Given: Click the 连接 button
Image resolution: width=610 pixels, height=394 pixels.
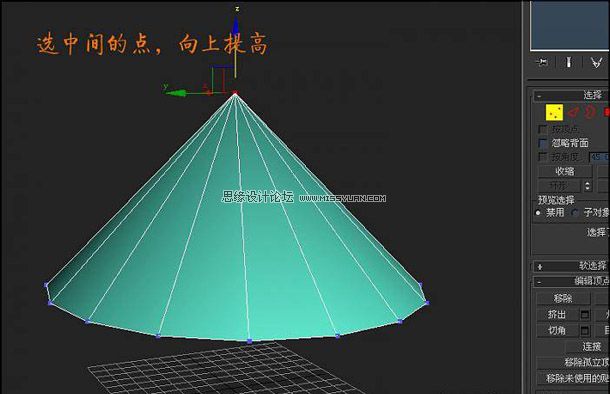Looking at the screenshot, I should (x=587, y=346).
